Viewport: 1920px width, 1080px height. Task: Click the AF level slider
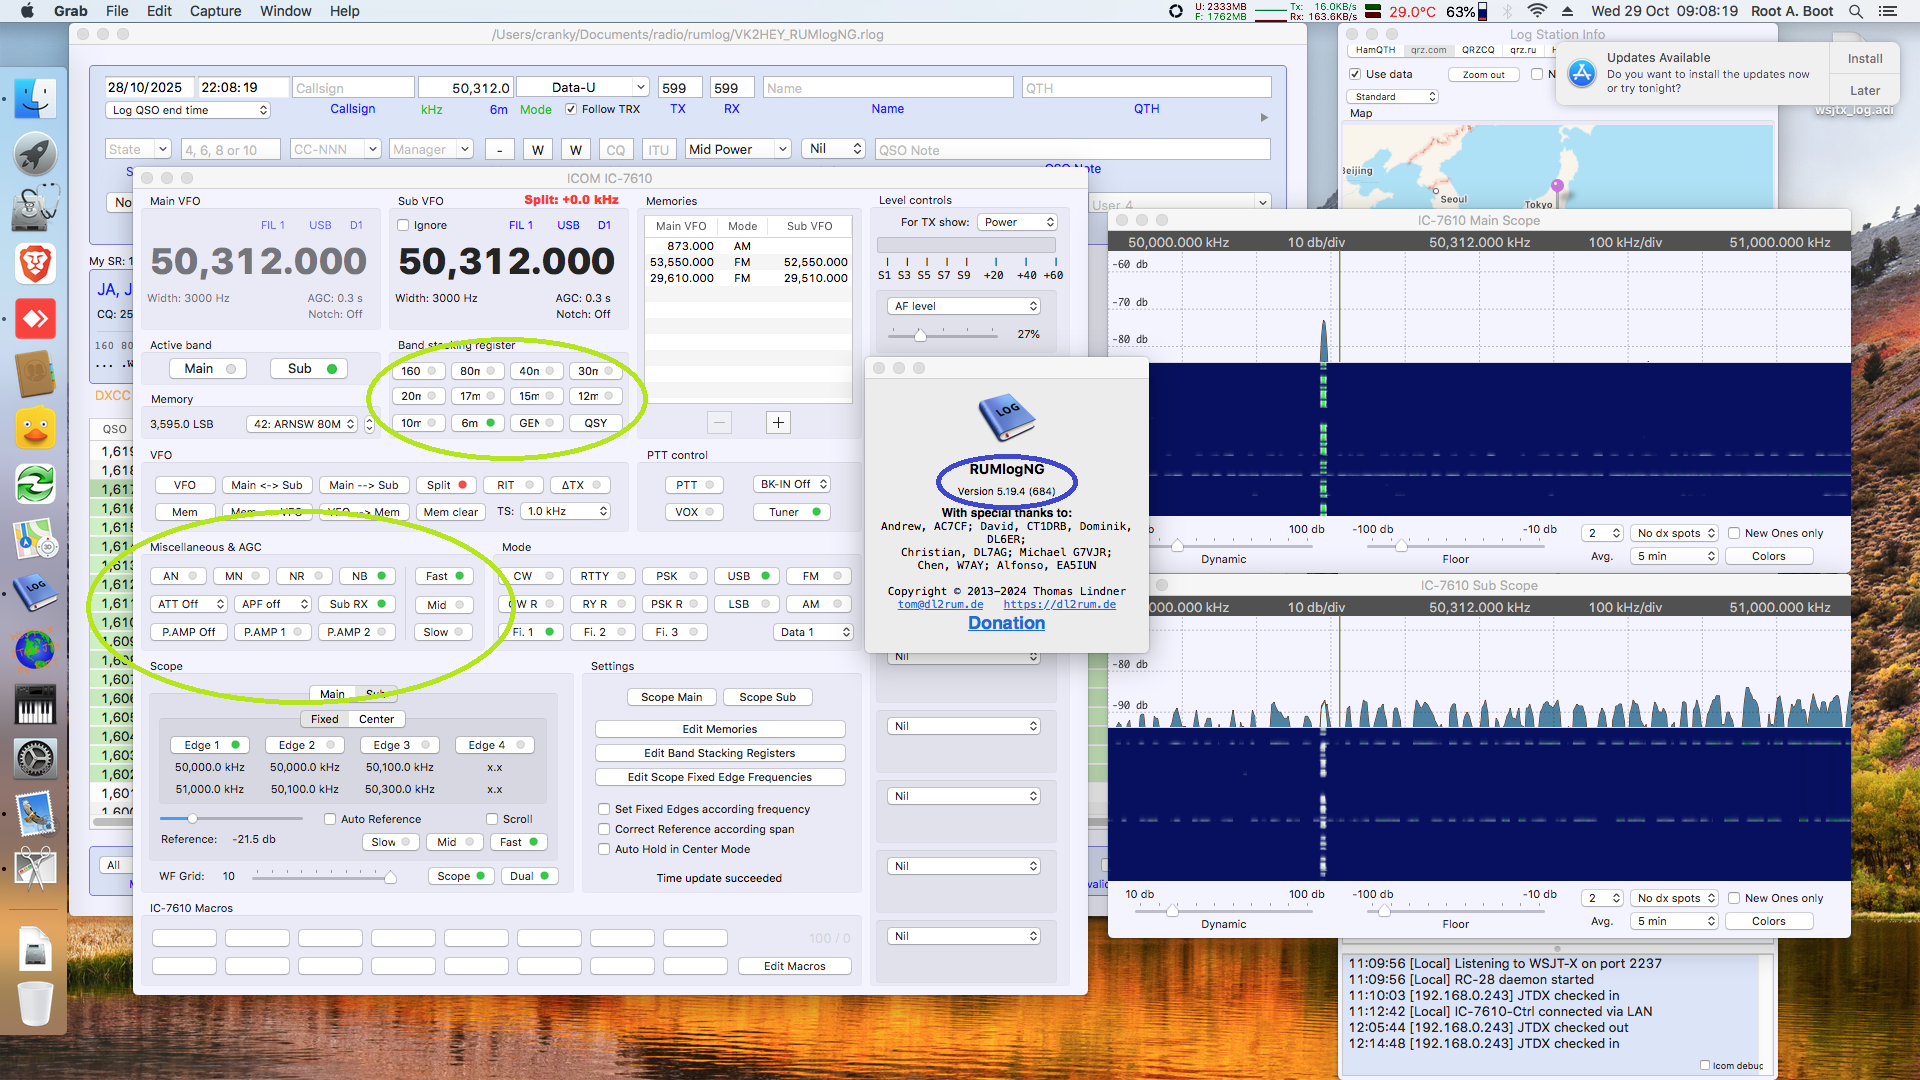920,335
